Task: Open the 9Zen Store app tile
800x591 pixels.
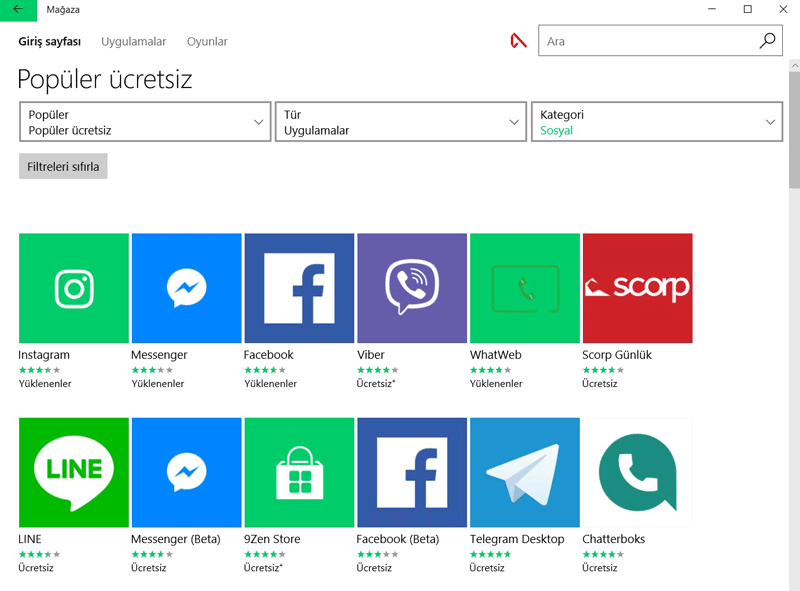Action: tap(299, 473)
